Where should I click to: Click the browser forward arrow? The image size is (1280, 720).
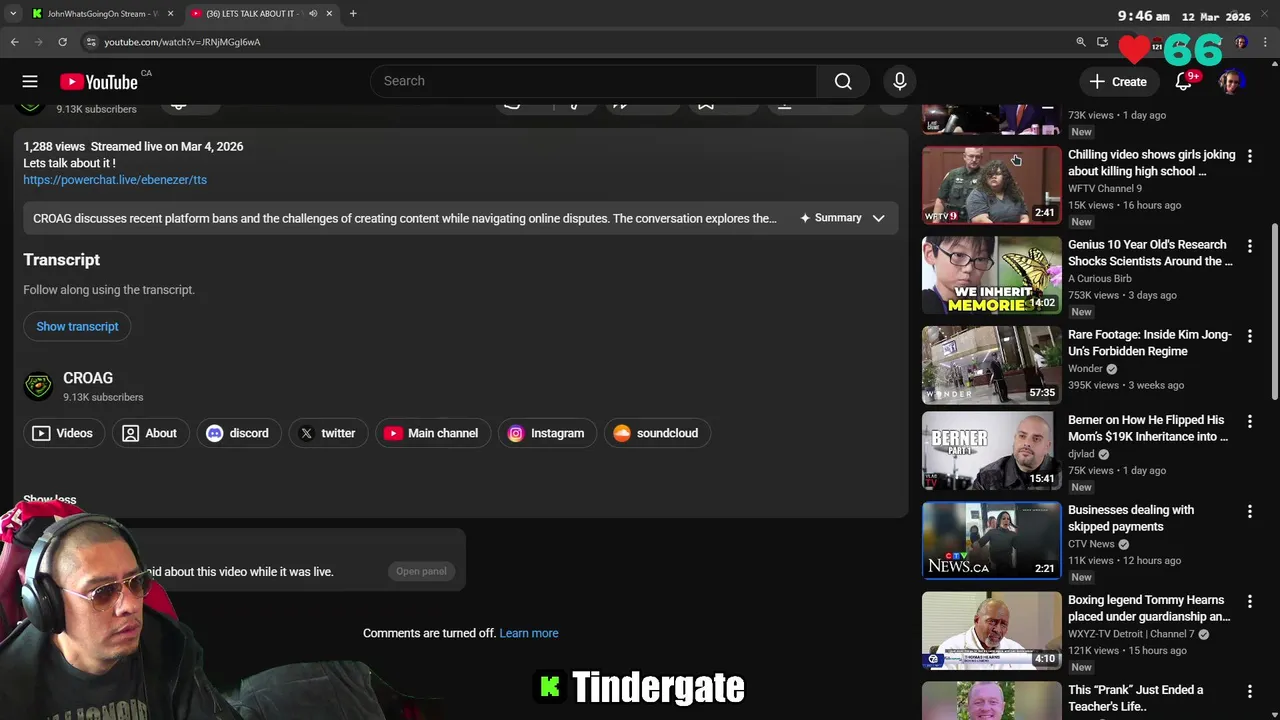(x=39, y=42)
